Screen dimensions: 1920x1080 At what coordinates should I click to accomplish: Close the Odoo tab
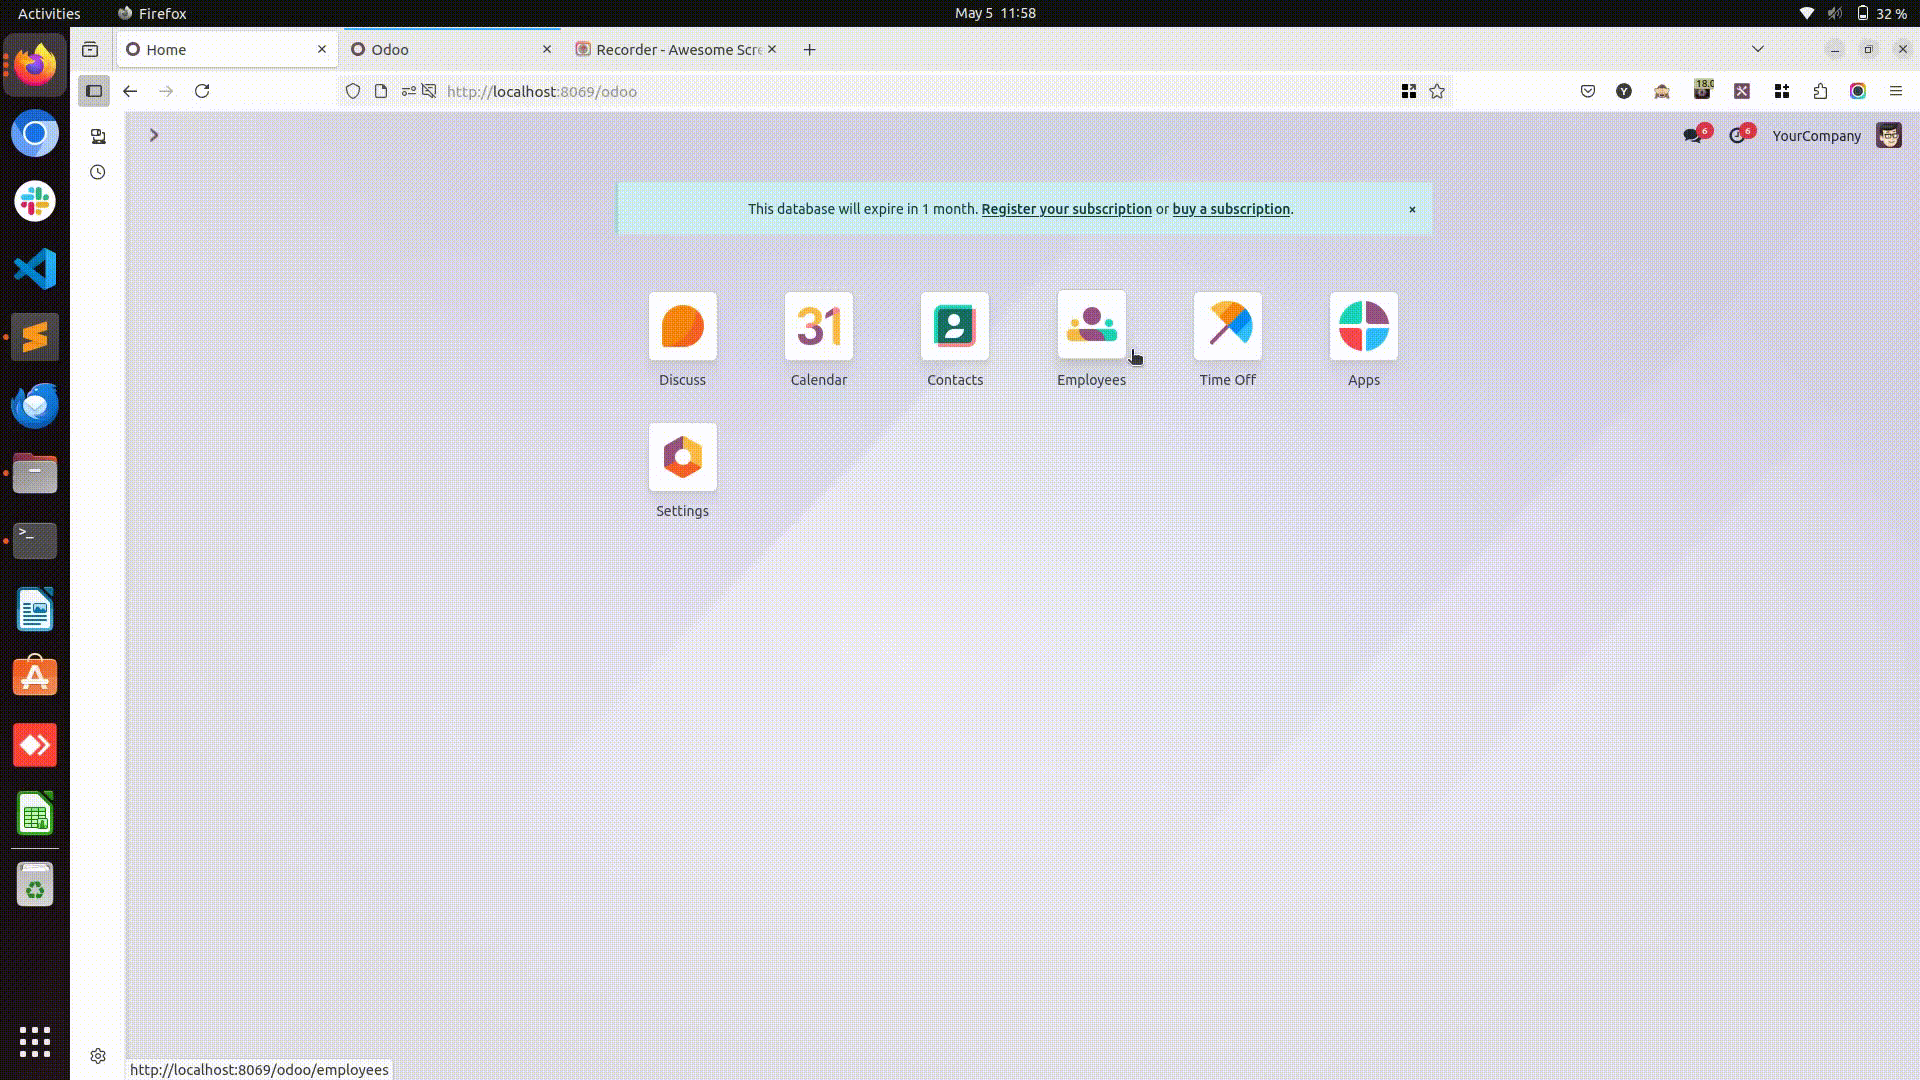pyautogui.click(x=547, y=49)
